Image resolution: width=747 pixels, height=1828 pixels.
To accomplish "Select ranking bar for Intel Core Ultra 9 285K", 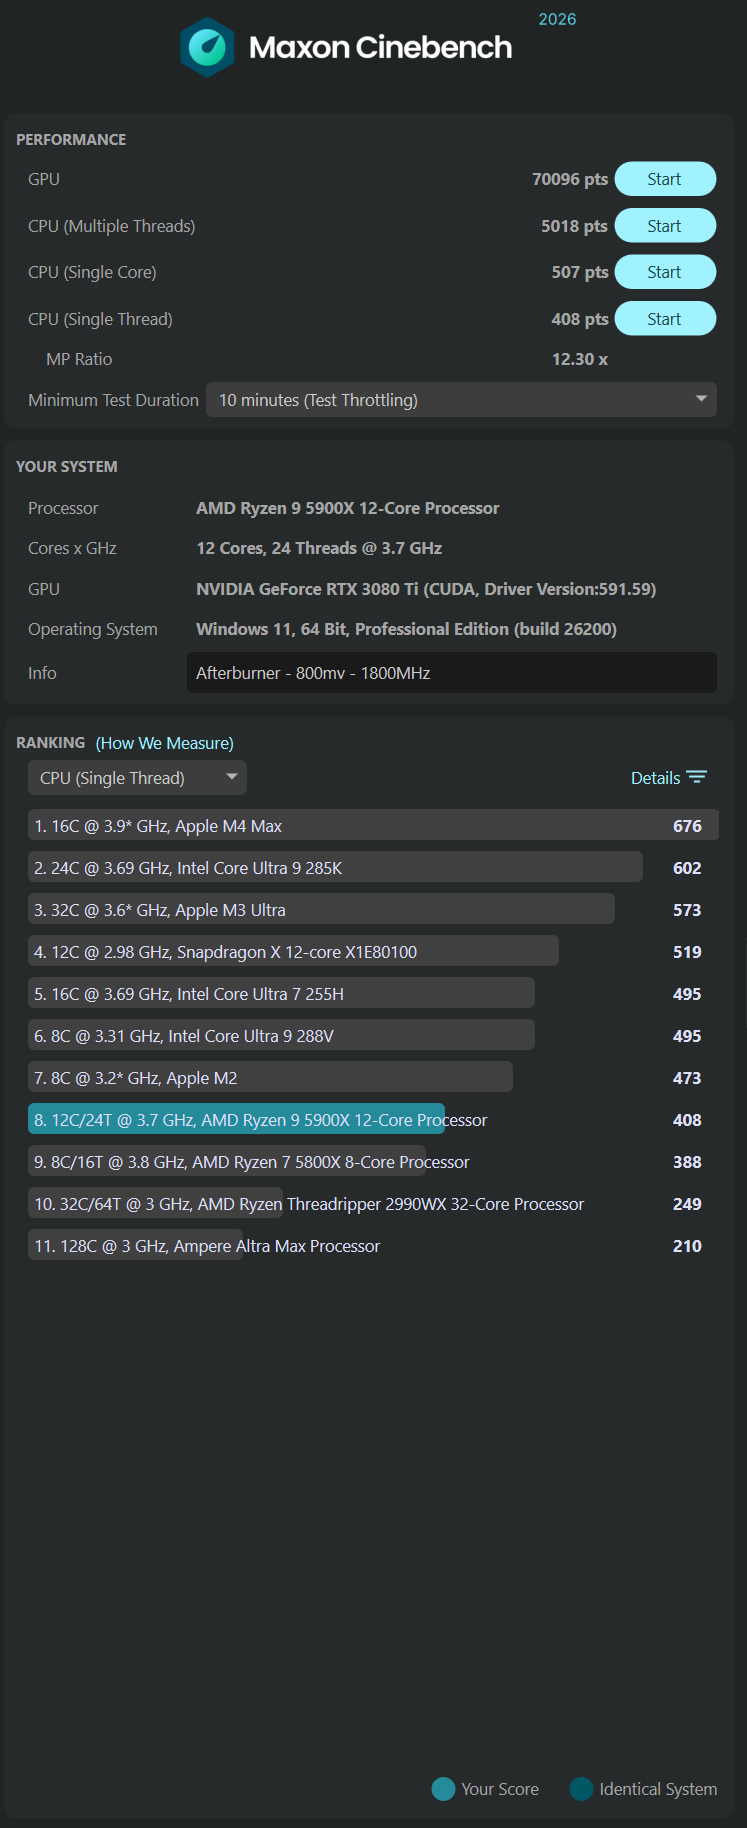I will point(373,868).
